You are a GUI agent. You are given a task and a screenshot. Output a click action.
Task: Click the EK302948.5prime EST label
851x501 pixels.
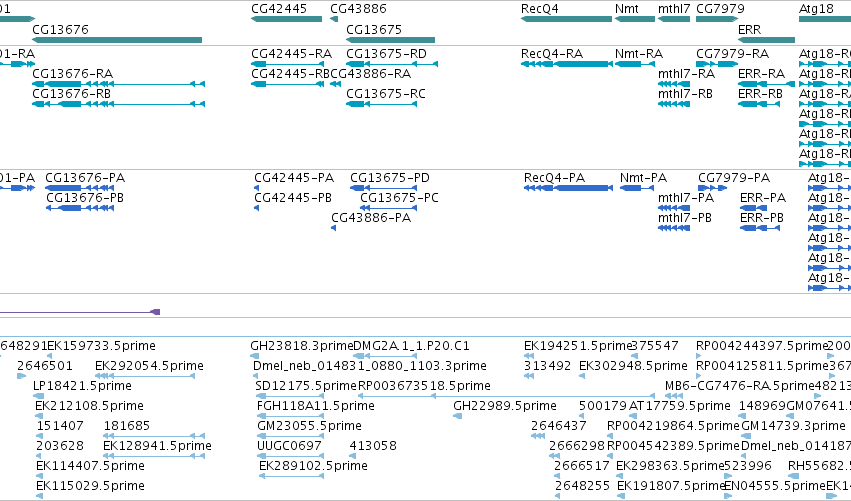(x=633, y=366)
